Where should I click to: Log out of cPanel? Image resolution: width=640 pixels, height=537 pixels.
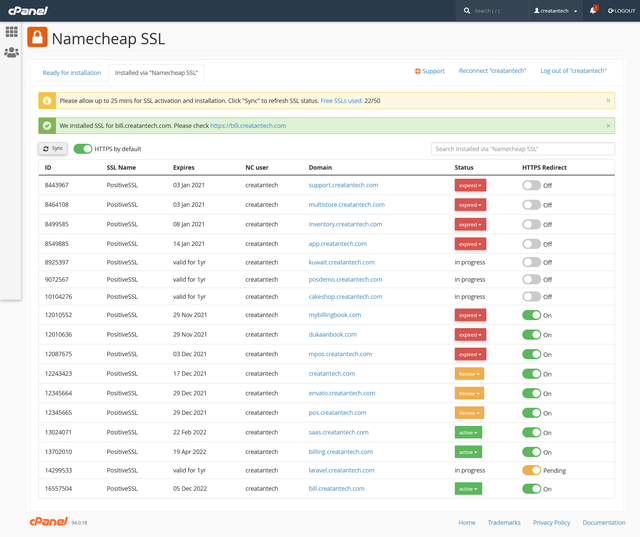click(621, 11)
